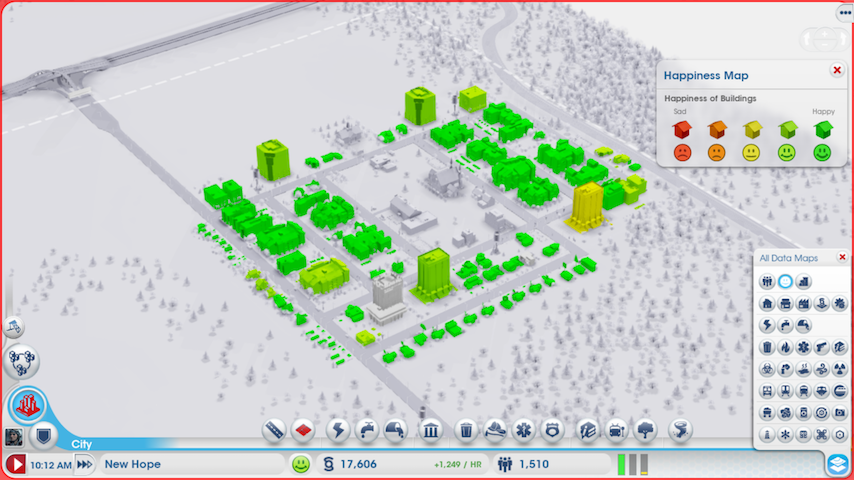854x480 pixels.
Task: Open population panel showing 1,510
Action: [x=551, y=464]
